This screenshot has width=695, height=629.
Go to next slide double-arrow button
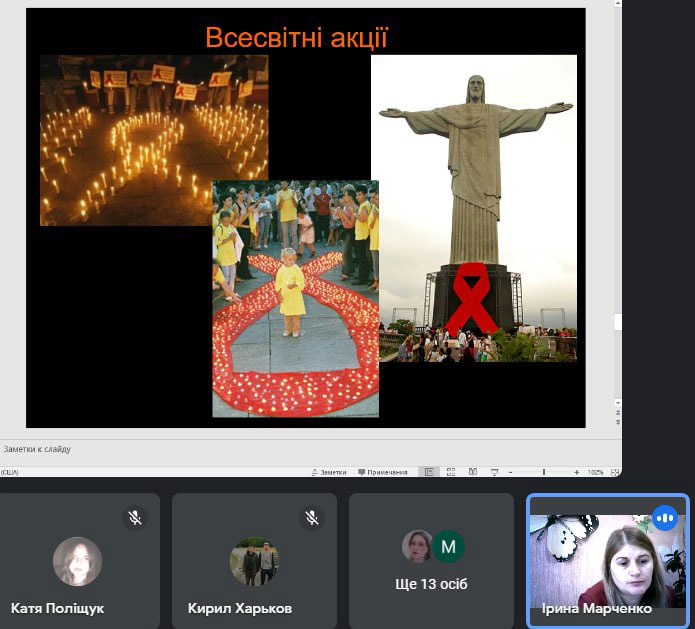617,422
